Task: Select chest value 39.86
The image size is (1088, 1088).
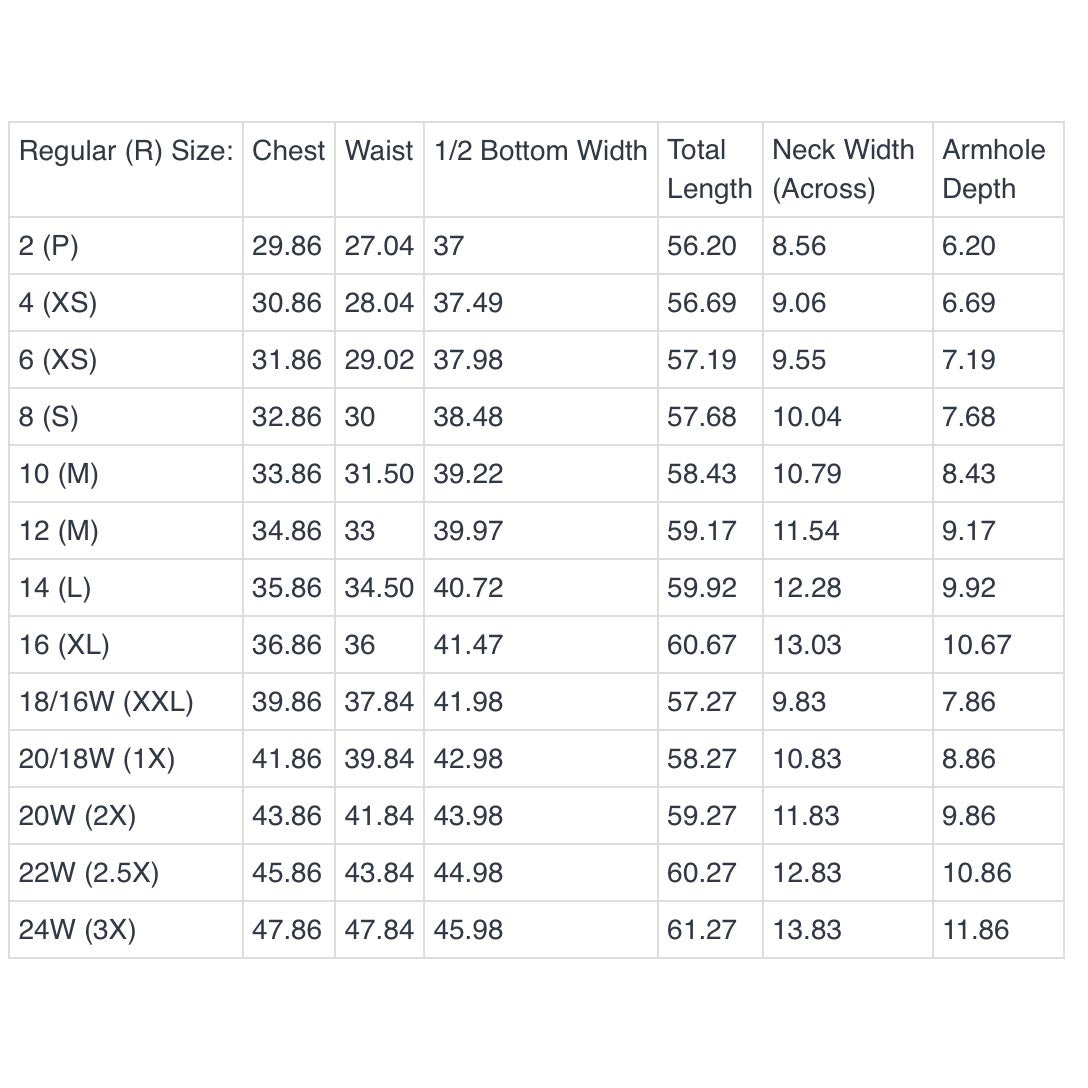Action: (287, 702)
